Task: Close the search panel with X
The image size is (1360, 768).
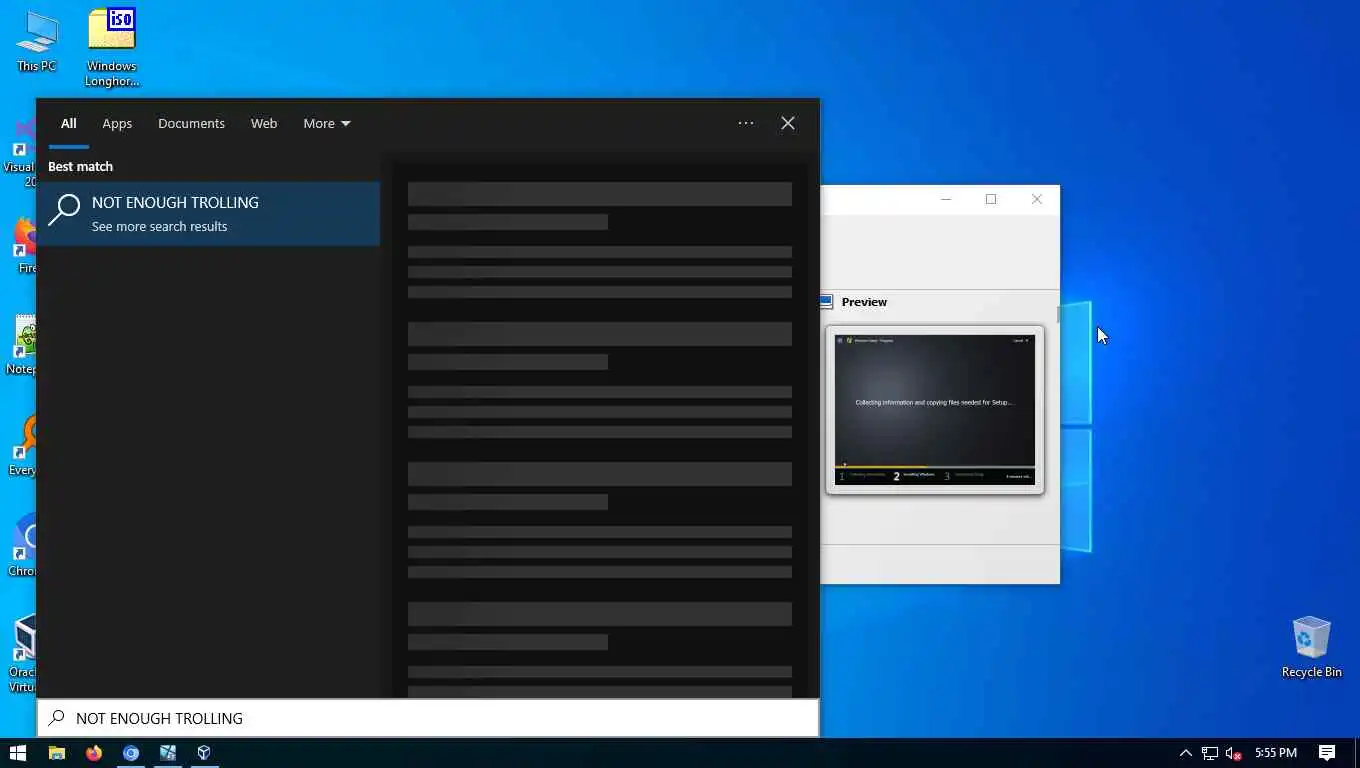Action: click(x=788, y=123)
